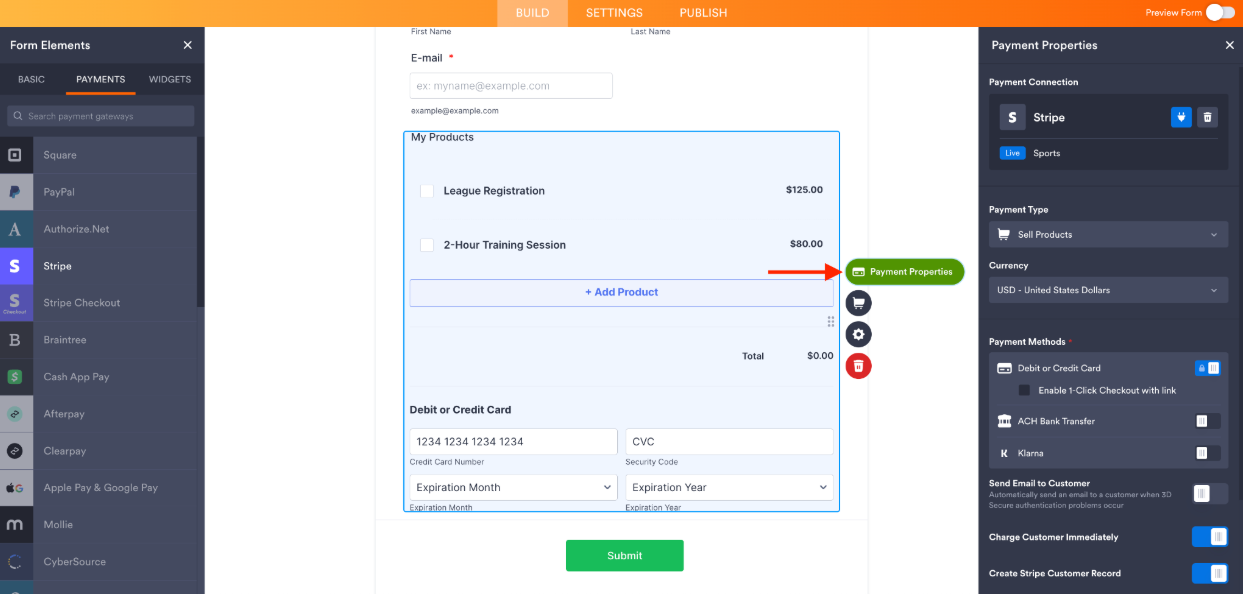Click the My Products heading
The width and height of the screenshot is (1243, 594).
tap(442, 137)
